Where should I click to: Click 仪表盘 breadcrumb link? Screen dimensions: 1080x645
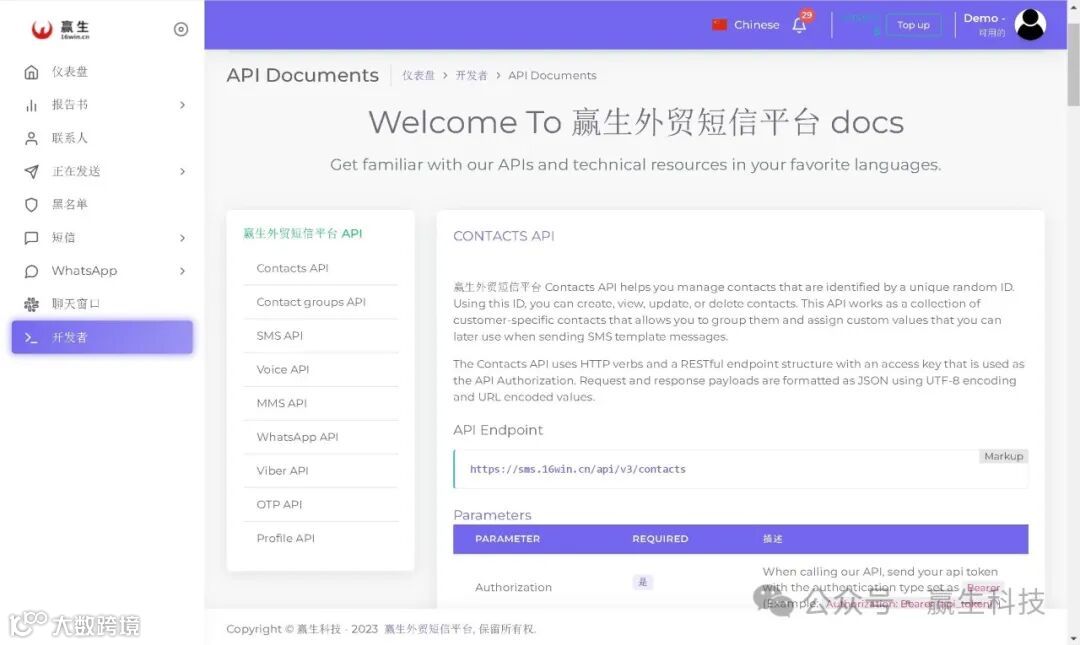coord(418,75)
